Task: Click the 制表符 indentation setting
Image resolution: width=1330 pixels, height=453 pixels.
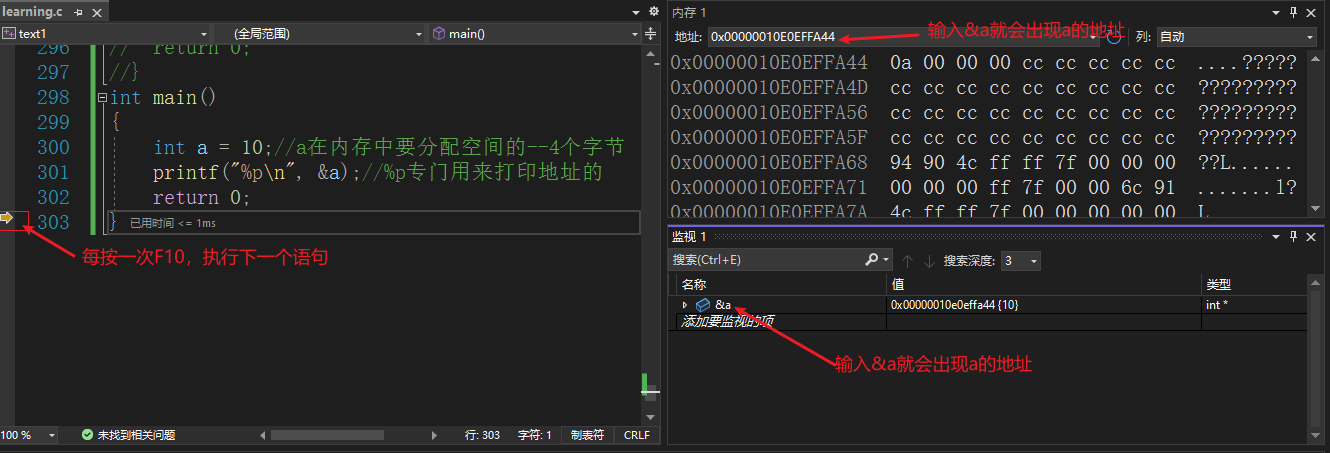Action: 587,435
